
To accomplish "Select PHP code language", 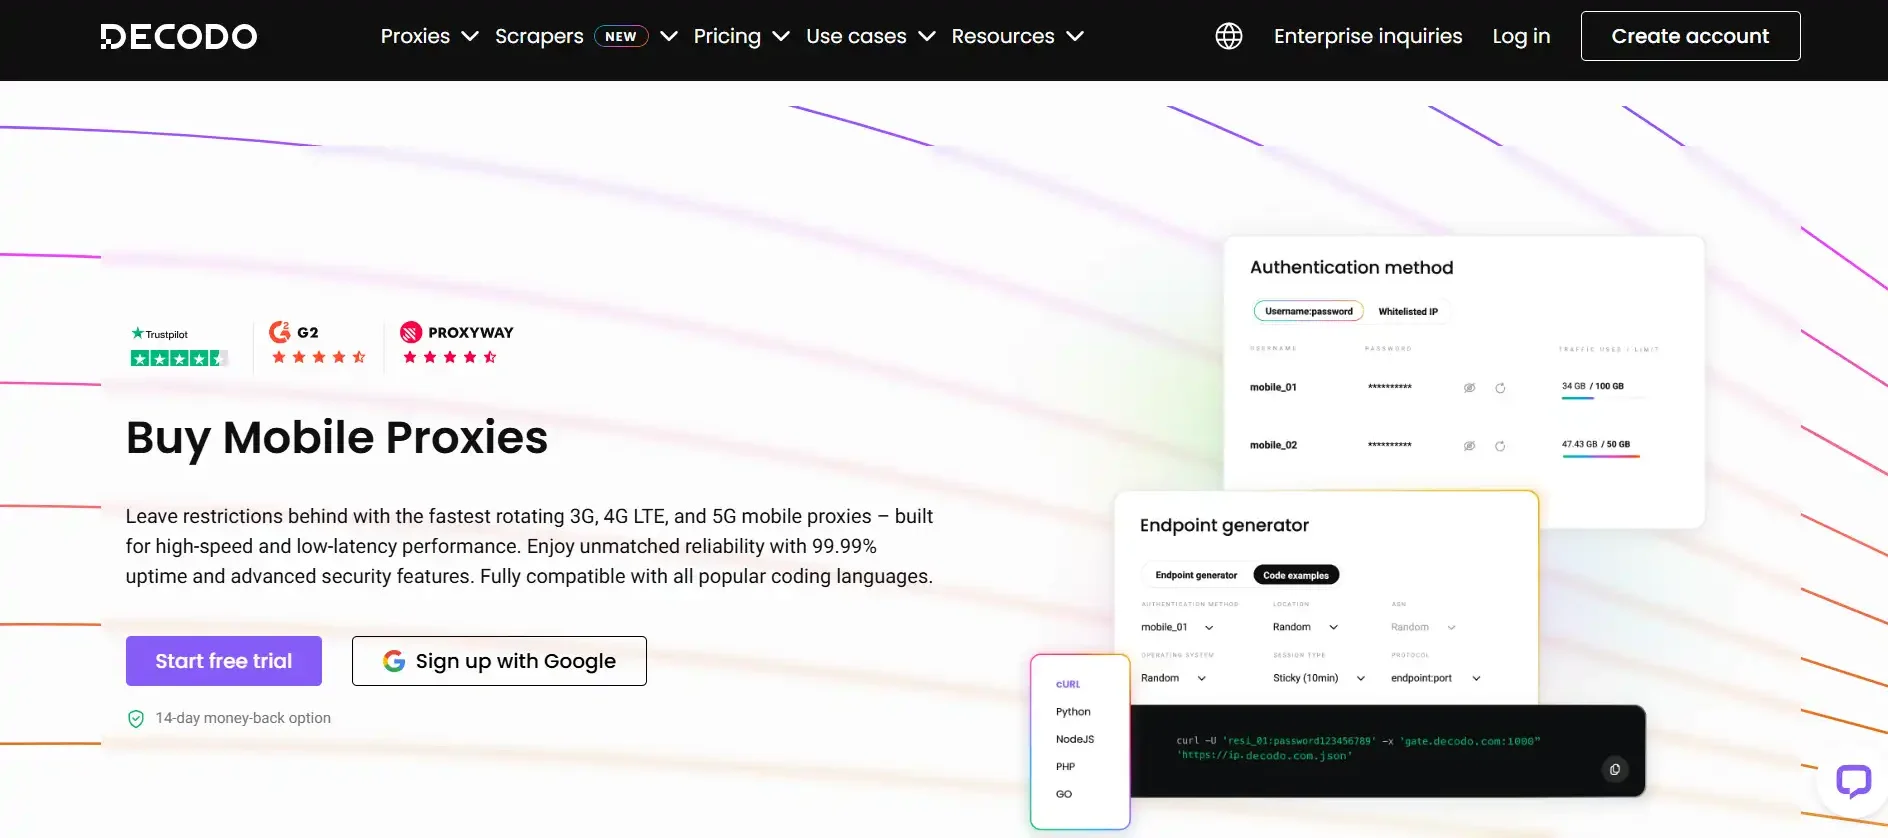I will tap(1065, 767).
